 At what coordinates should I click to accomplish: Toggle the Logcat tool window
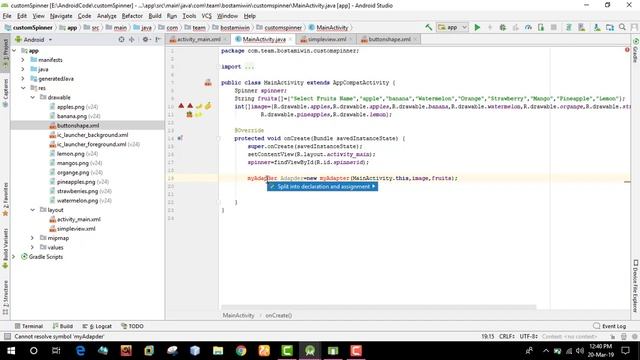pyautogui.click(x=97, y=326)
